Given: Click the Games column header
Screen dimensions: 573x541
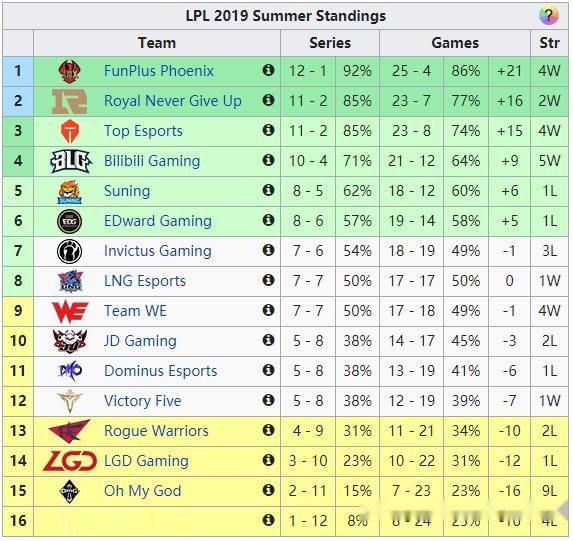Looking at the screenshot, I should click(455, 43).
